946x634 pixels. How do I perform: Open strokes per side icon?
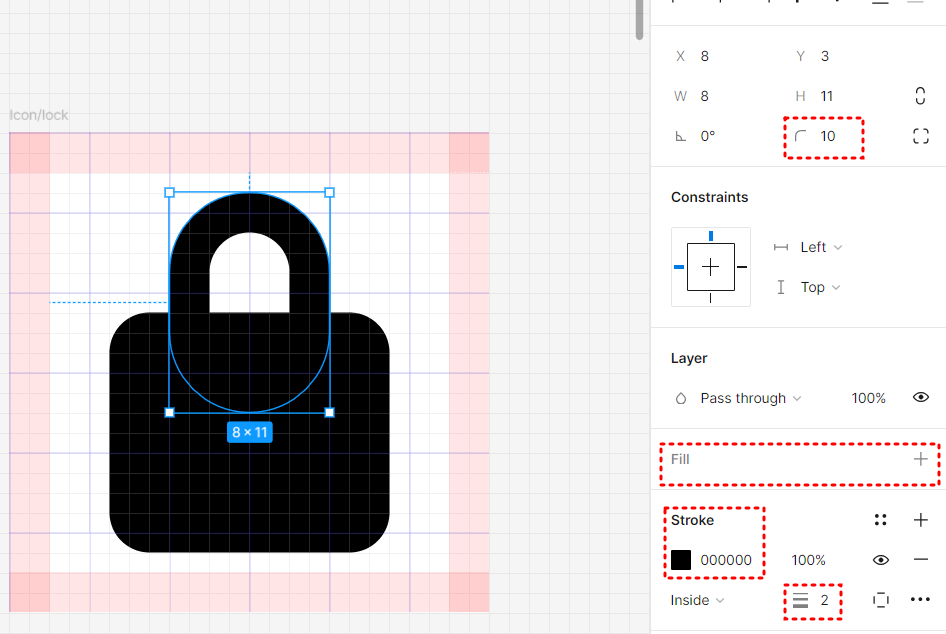(880, 600)
